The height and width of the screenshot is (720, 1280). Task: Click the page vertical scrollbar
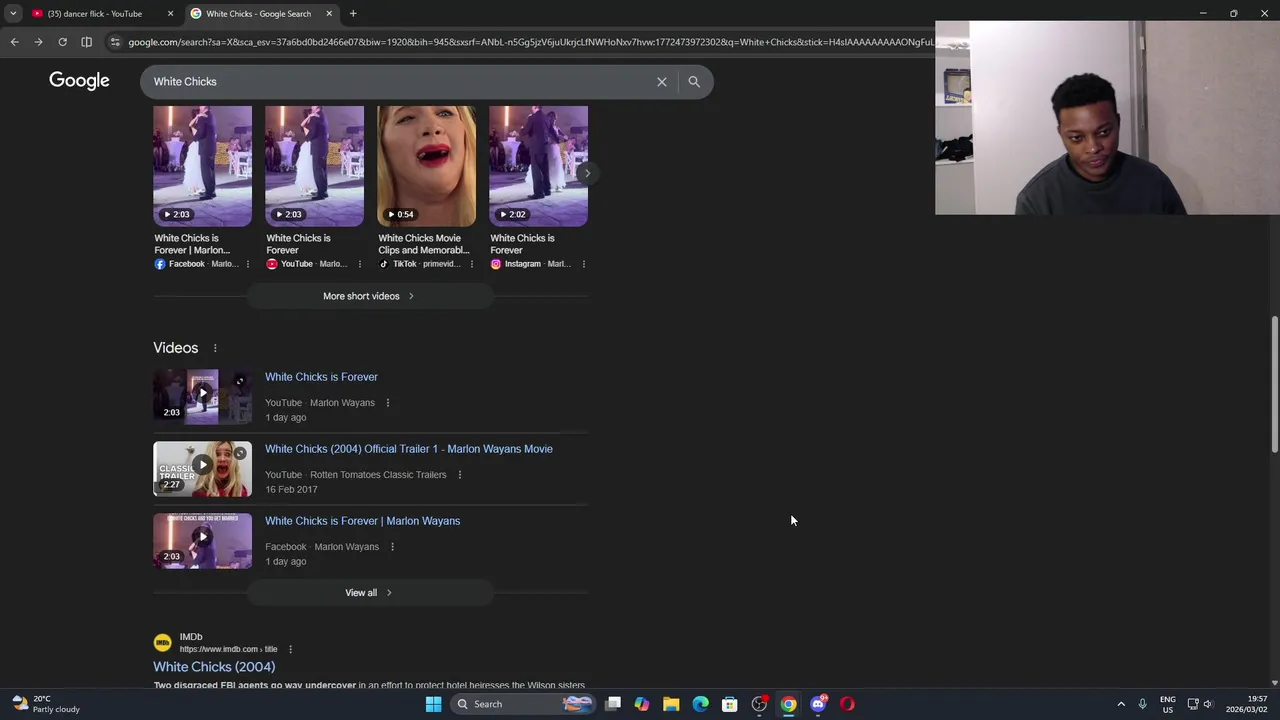(1274, 384)
